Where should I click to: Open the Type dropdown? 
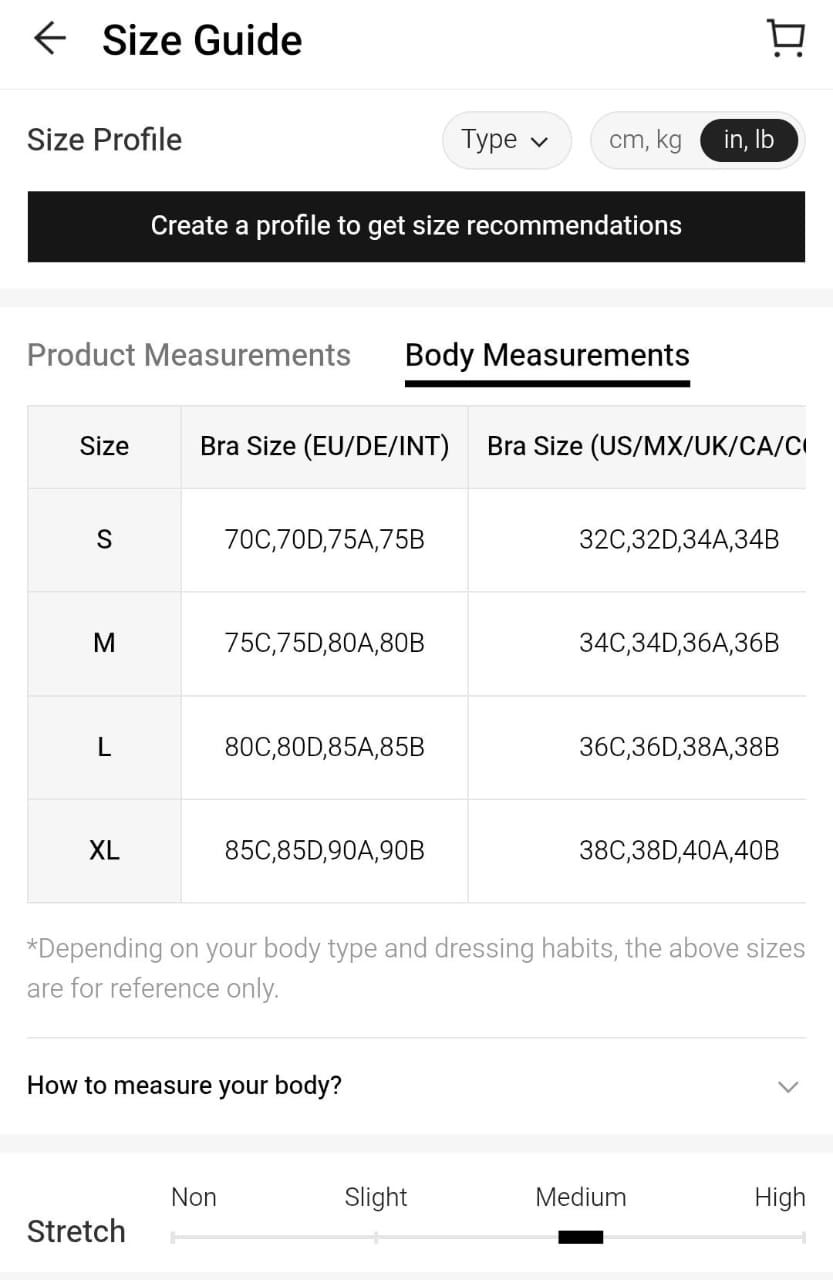click(x=506, y=140)
